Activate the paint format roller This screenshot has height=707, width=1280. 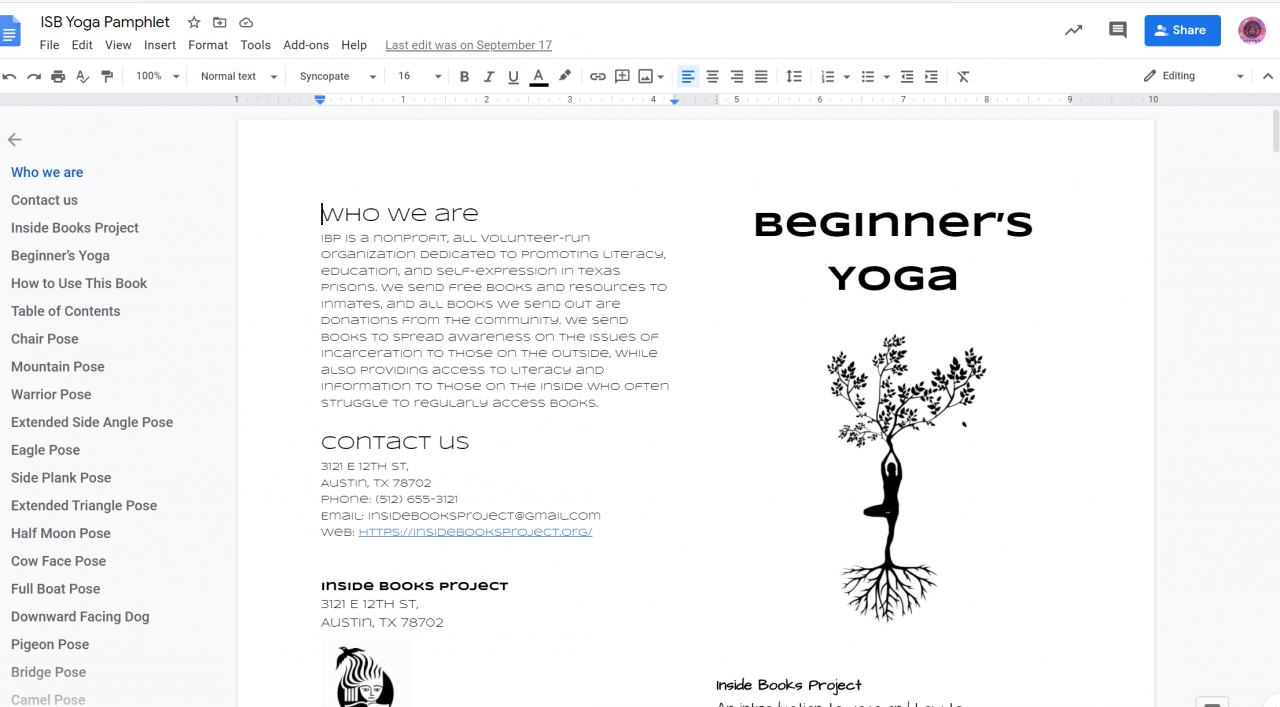(x=107, y=77)
